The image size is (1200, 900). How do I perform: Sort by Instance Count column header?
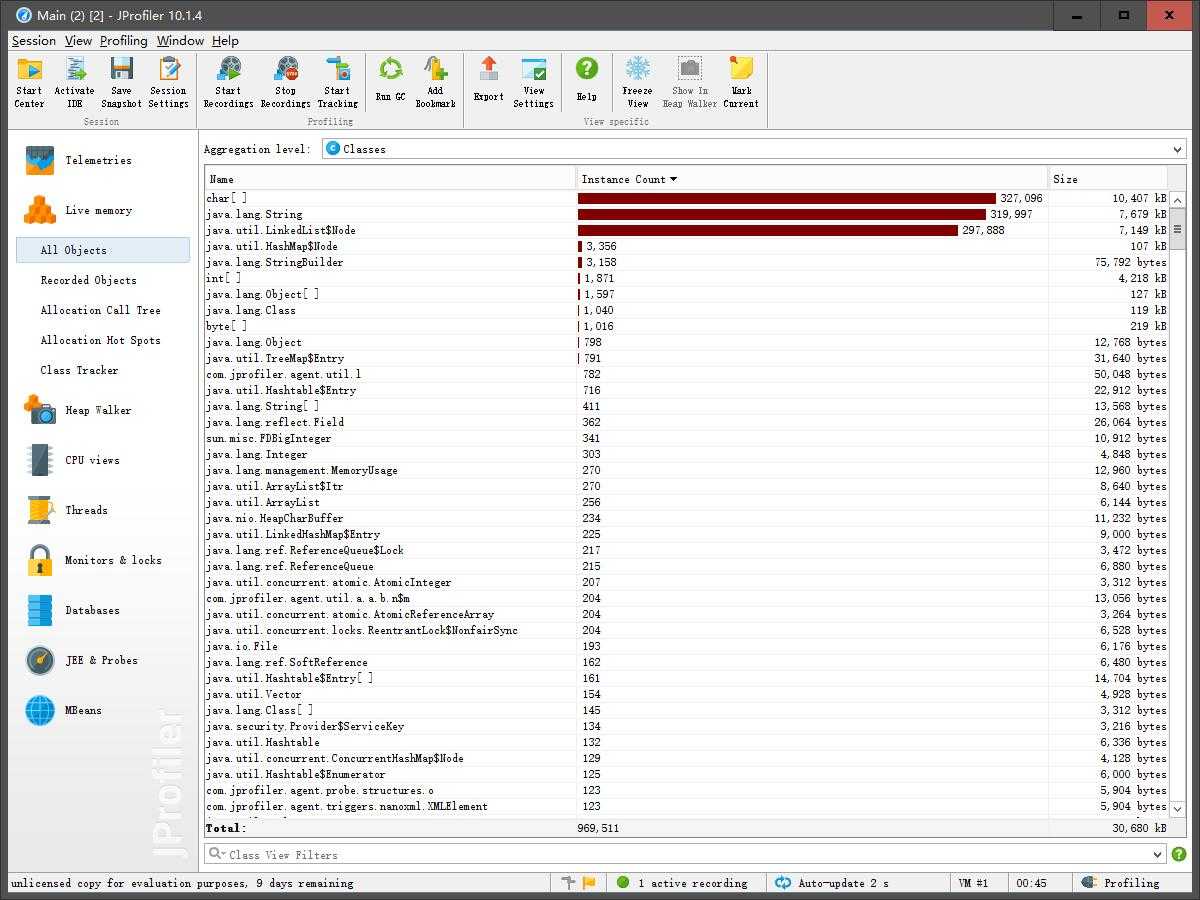point(812,179)
